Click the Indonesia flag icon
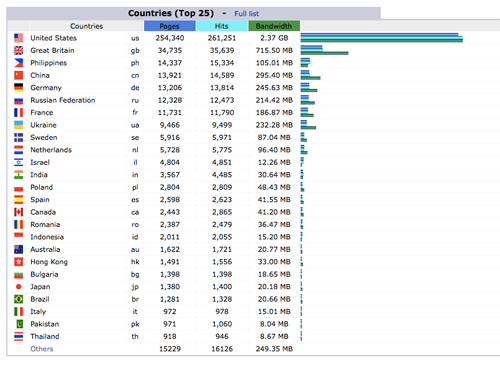Viewport: 500px width, 365px height. [19, 236]
